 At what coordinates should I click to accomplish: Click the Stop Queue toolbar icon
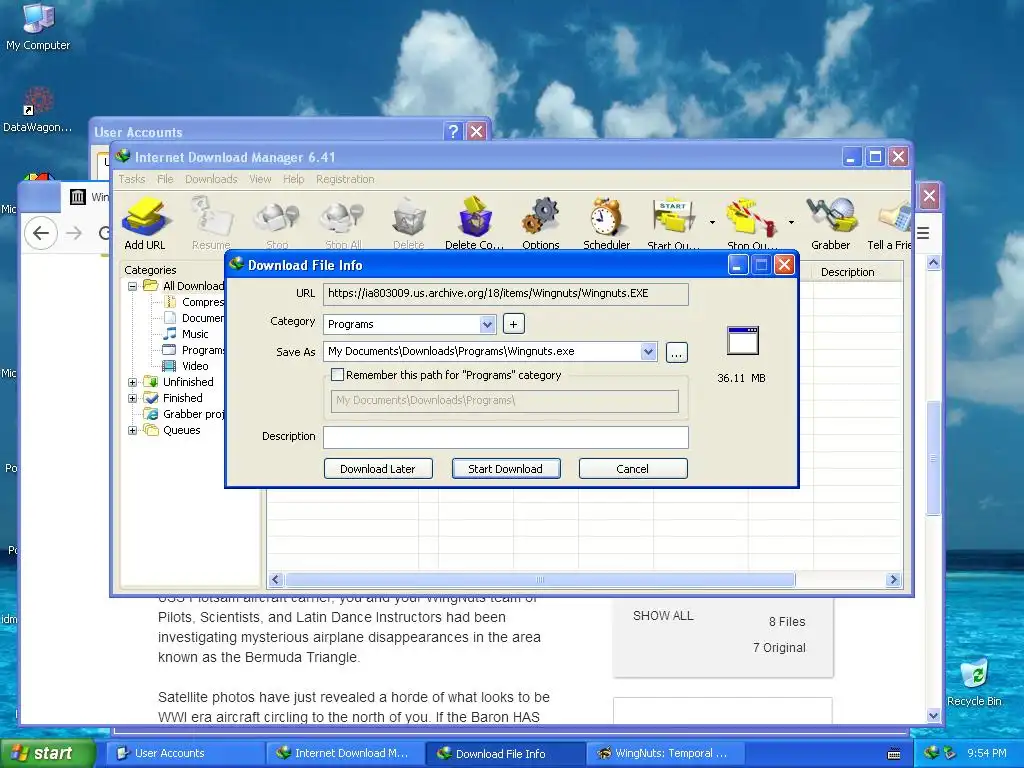(x=752, y=223)
